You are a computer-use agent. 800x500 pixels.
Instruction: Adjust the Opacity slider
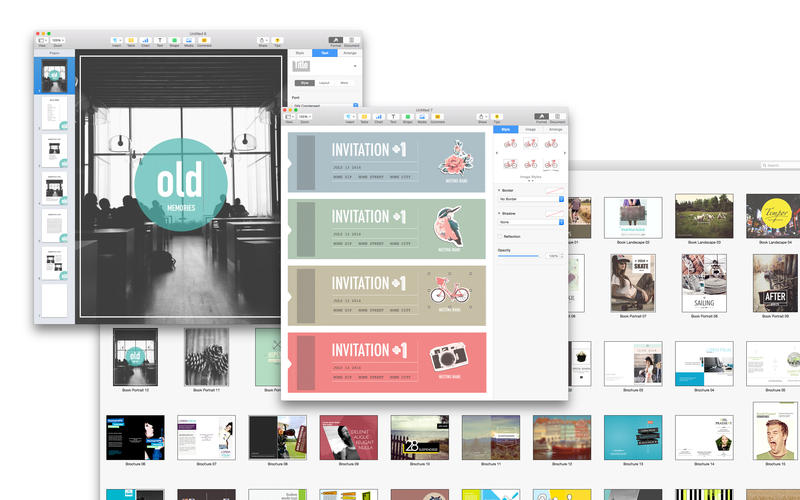click(x=518, y=256)
